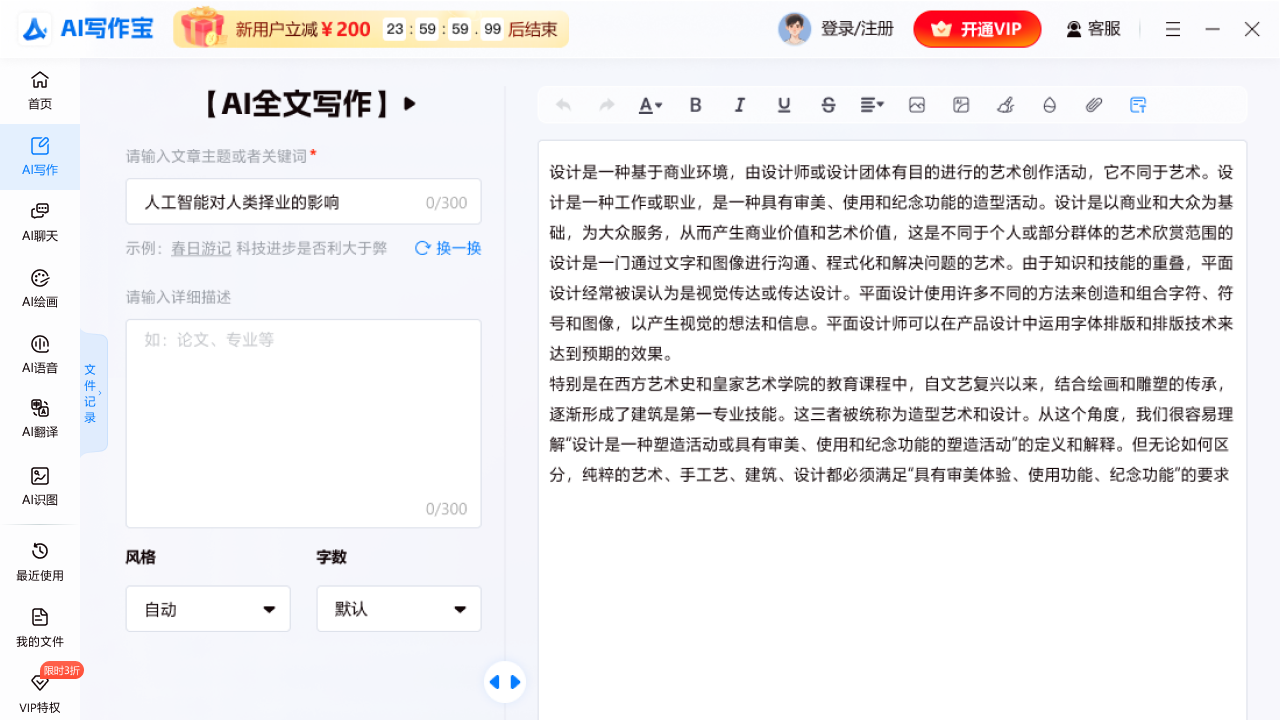Click the insert image toolbar icon
Screen dimensions: 1280x720
(x=916, y=104)
